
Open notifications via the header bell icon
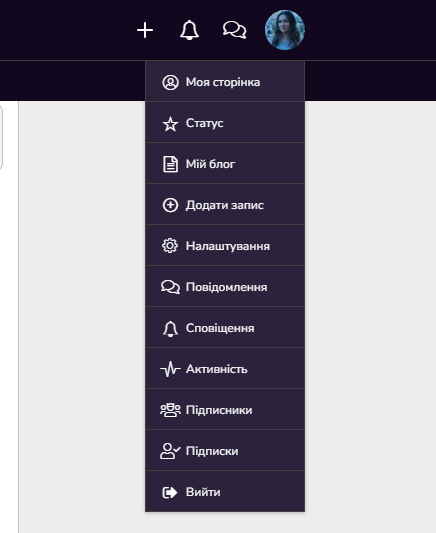click(x=189, y=30)
